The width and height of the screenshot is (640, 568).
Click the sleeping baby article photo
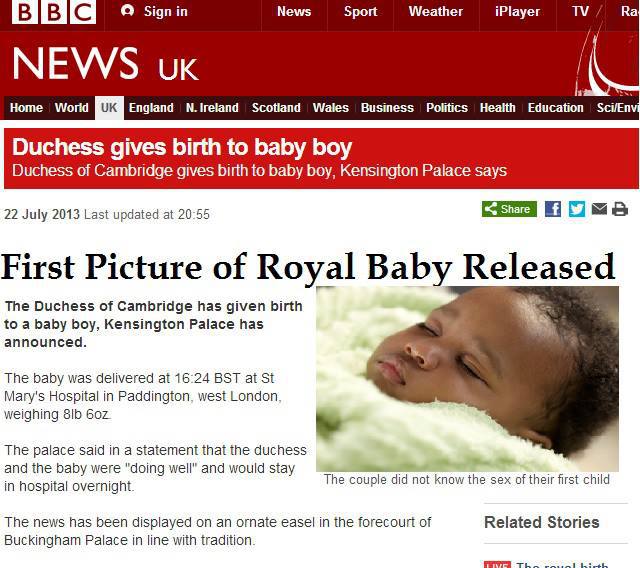(467, 379)
